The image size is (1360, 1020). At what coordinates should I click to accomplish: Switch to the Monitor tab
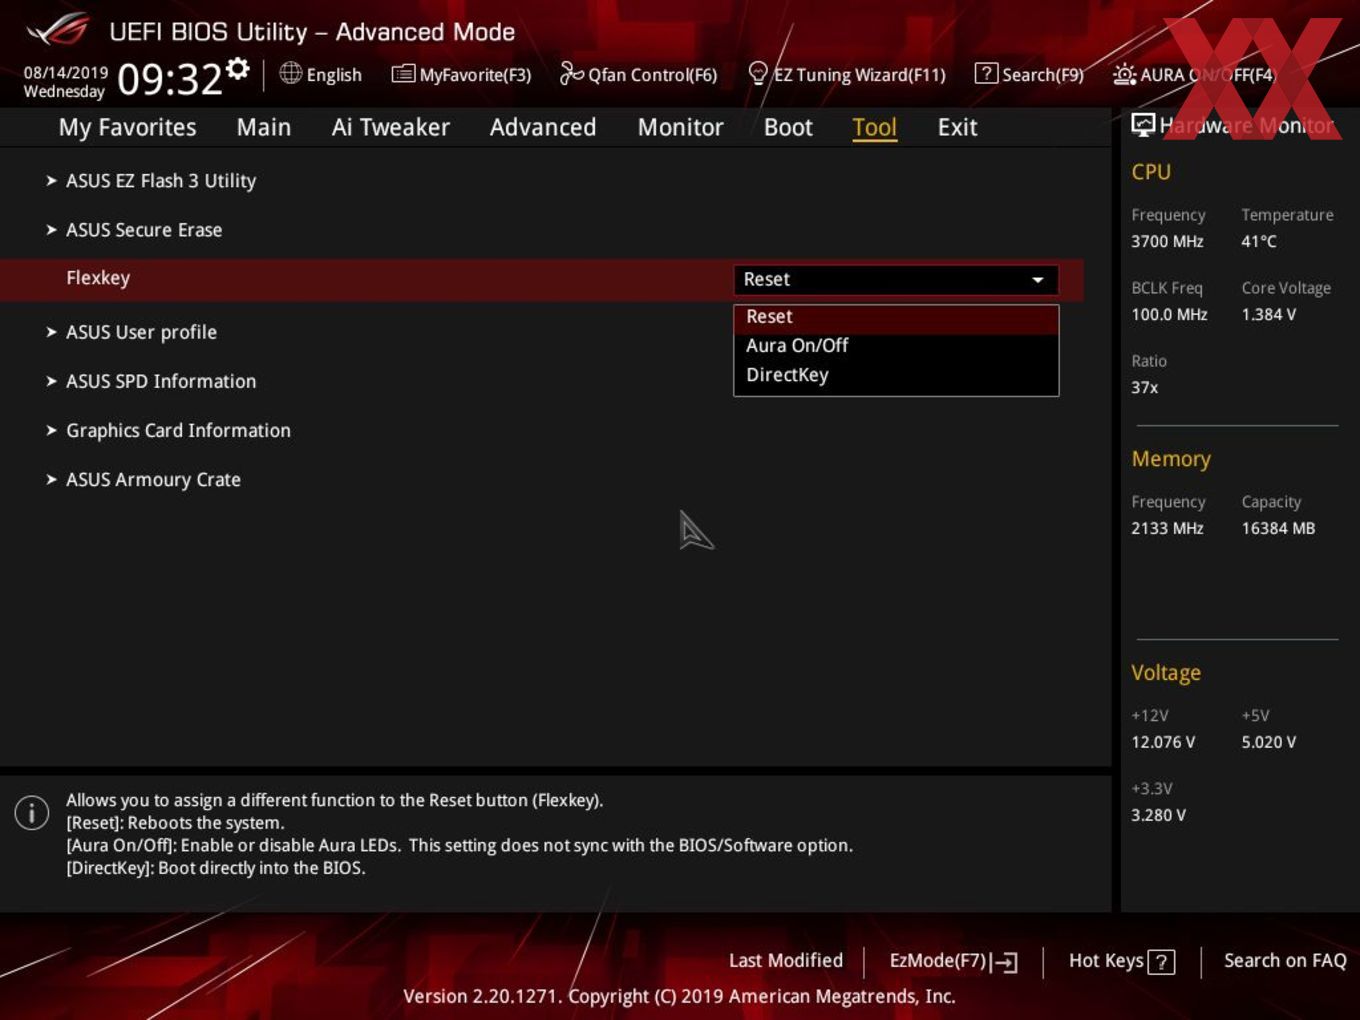(x=680, y=127)
